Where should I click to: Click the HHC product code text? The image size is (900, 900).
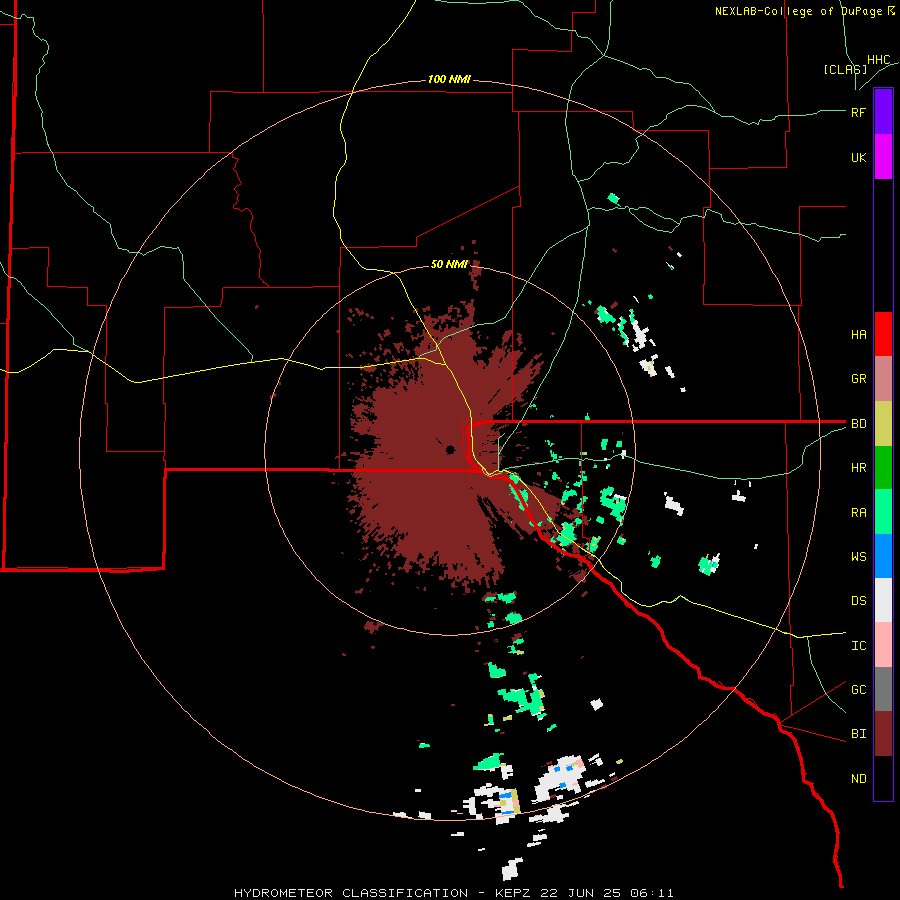(x=878, y=60)
